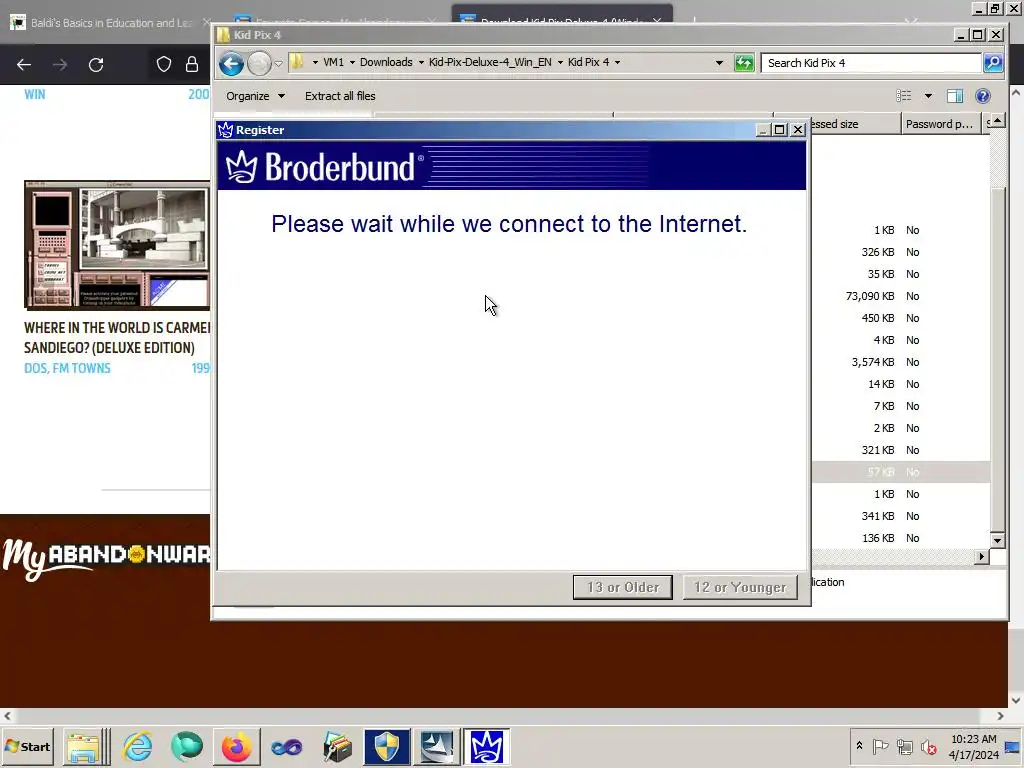The height and width of the screenshot is (768, 1024).
Task: Click VM1 in the breadcrumb path
Action: 333,62
